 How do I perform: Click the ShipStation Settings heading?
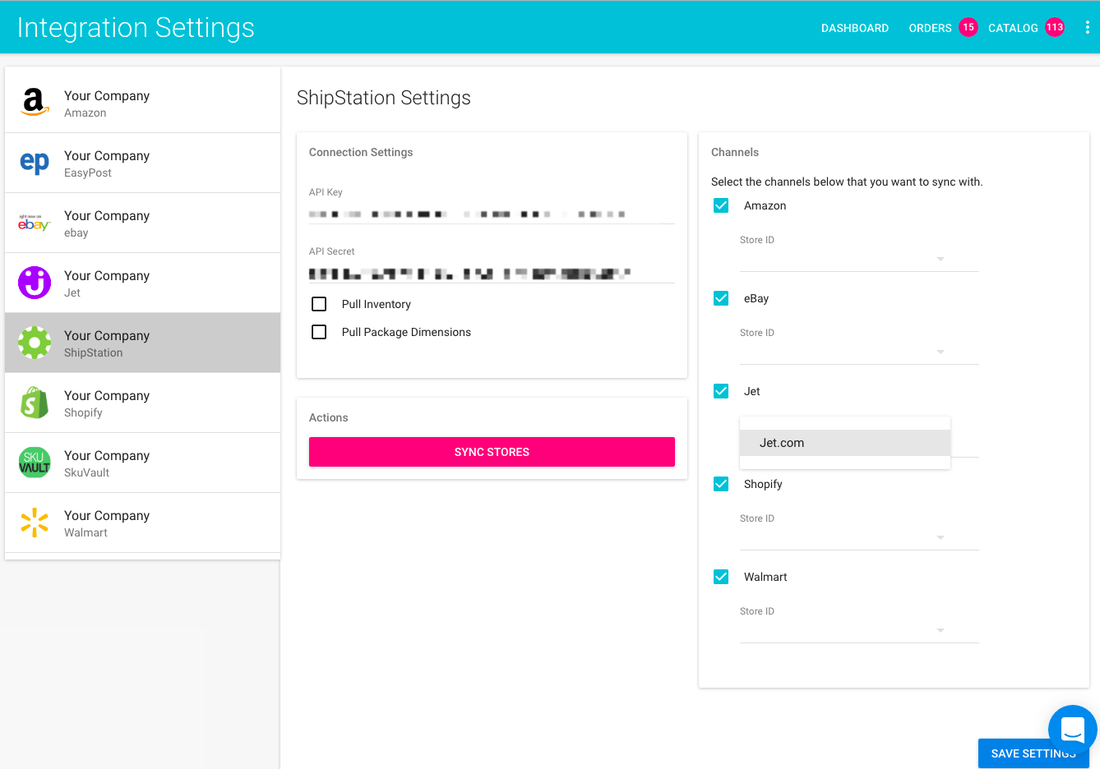point(384,98)
